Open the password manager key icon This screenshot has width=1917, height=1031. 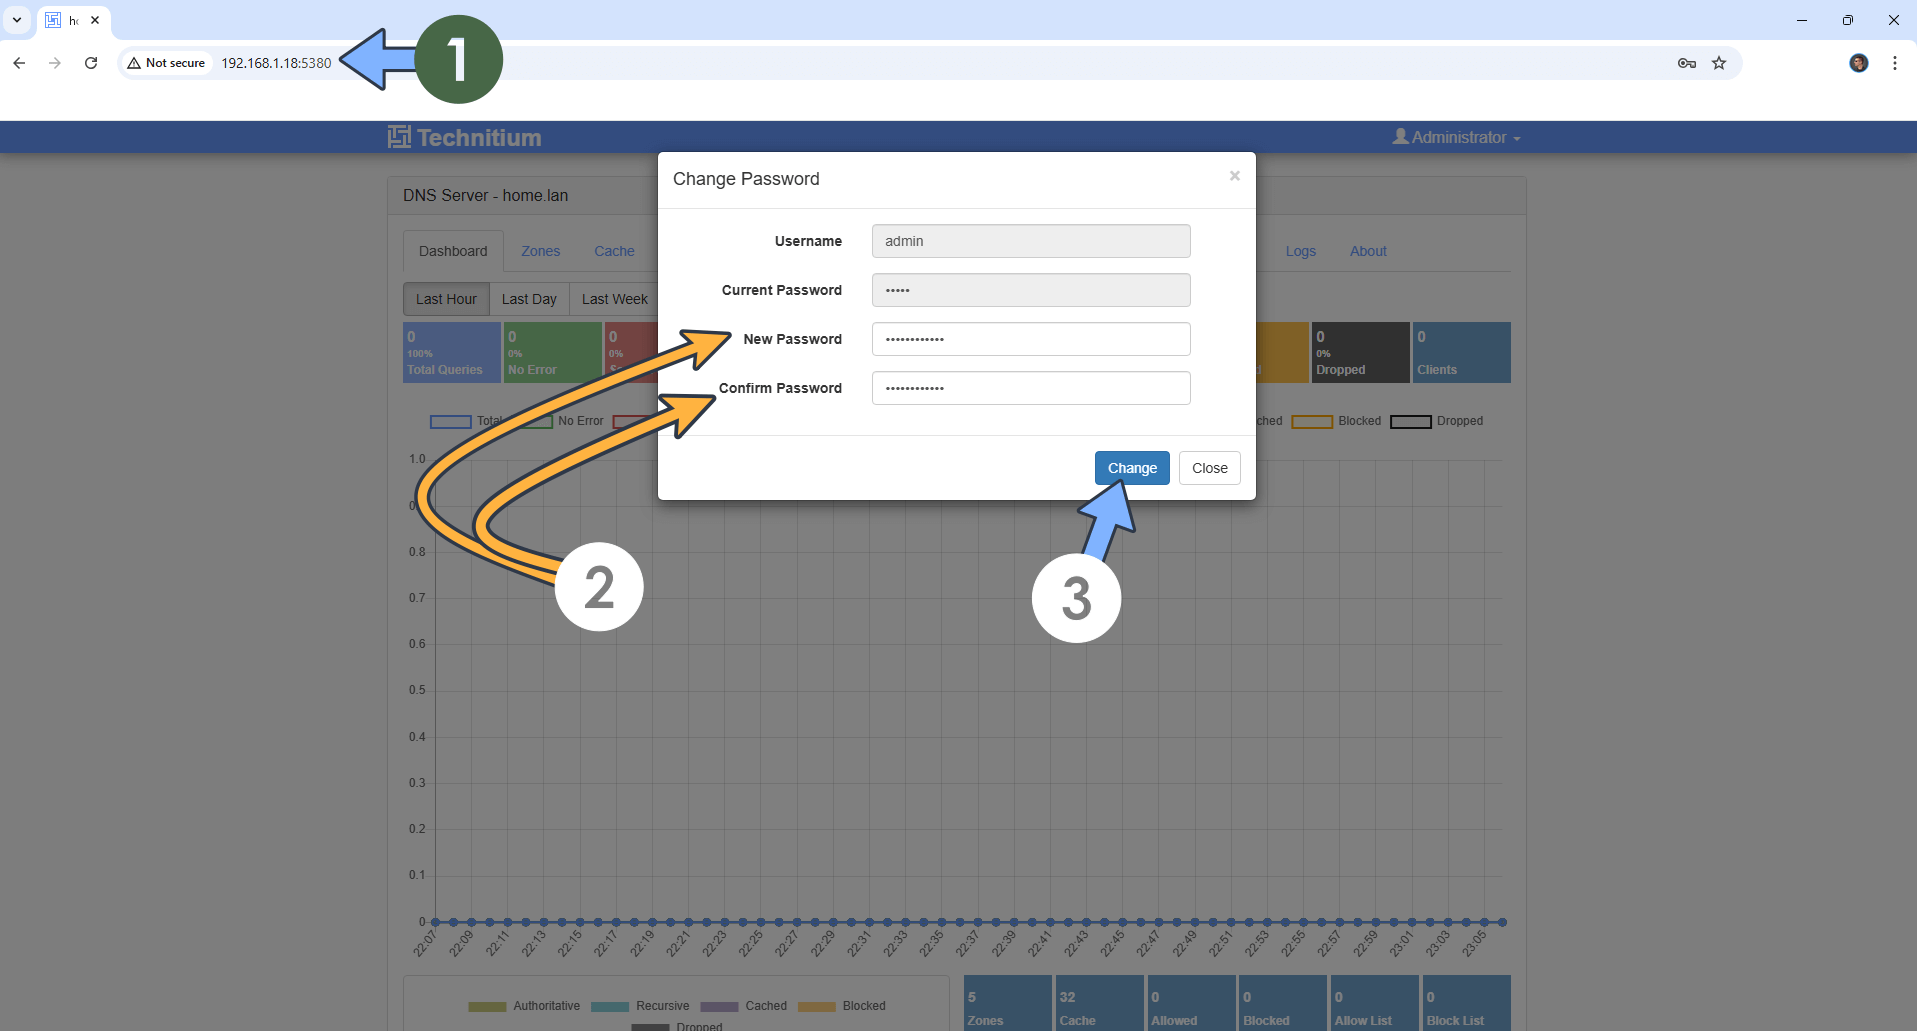1687,63
